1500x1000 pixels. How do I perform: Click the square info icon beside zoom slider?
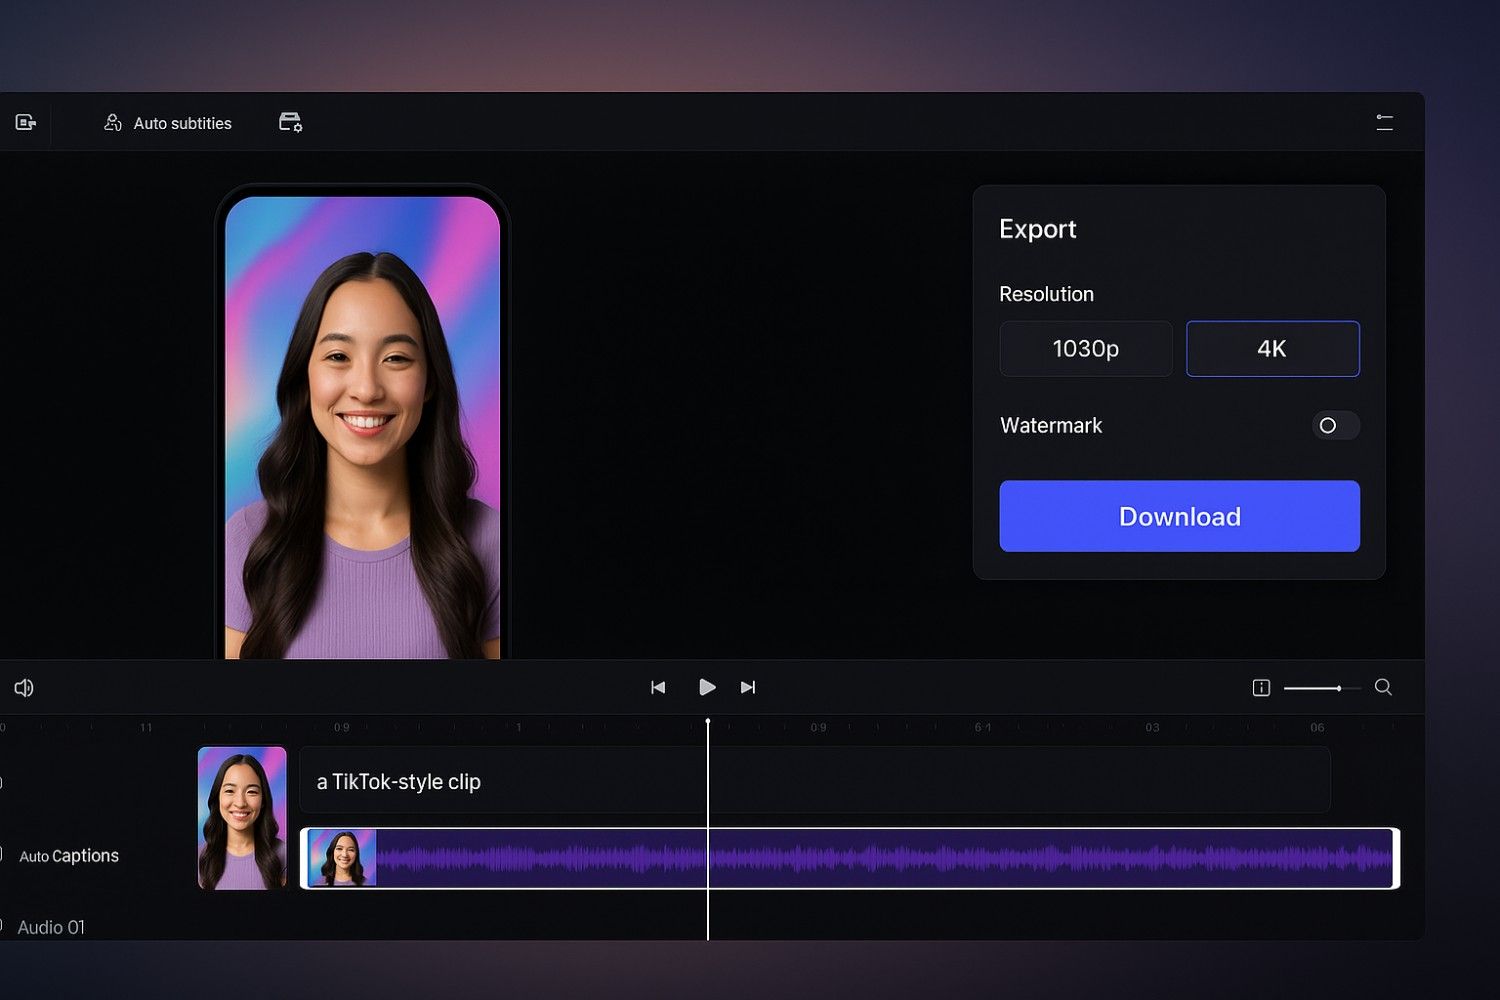coord(1261,687)
